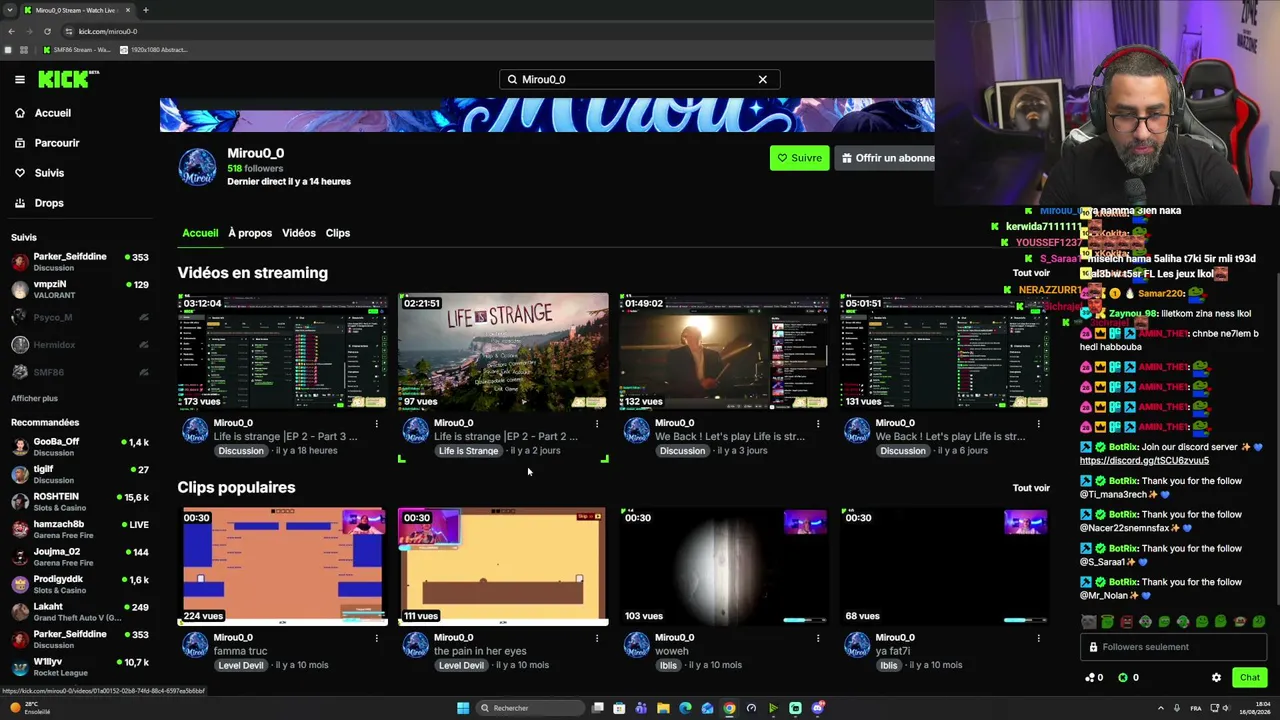Open chat settings gear icon
Screen dimensions: 1280x720
[1216, 678]
